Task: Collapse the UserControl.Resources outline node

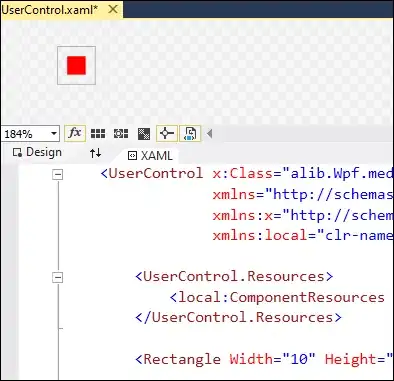Action: click(58, 277)
